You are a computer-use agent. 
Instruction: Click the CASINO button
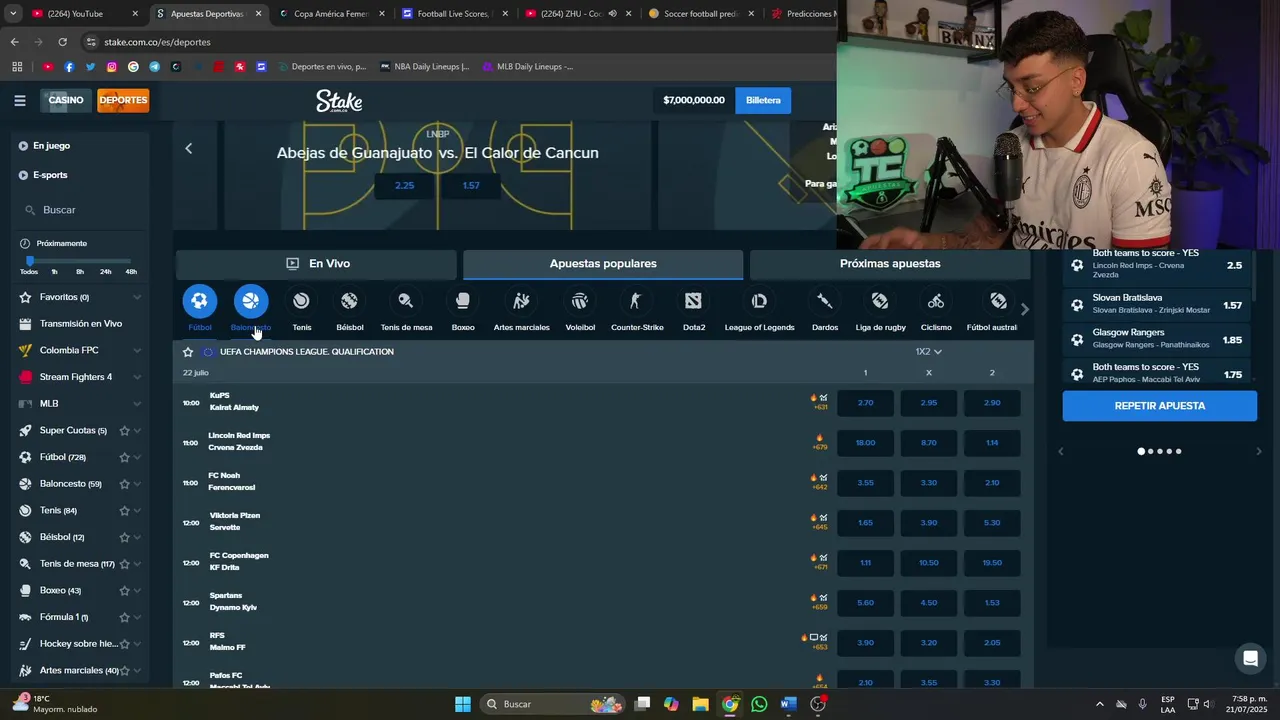(x=66, y=100)
